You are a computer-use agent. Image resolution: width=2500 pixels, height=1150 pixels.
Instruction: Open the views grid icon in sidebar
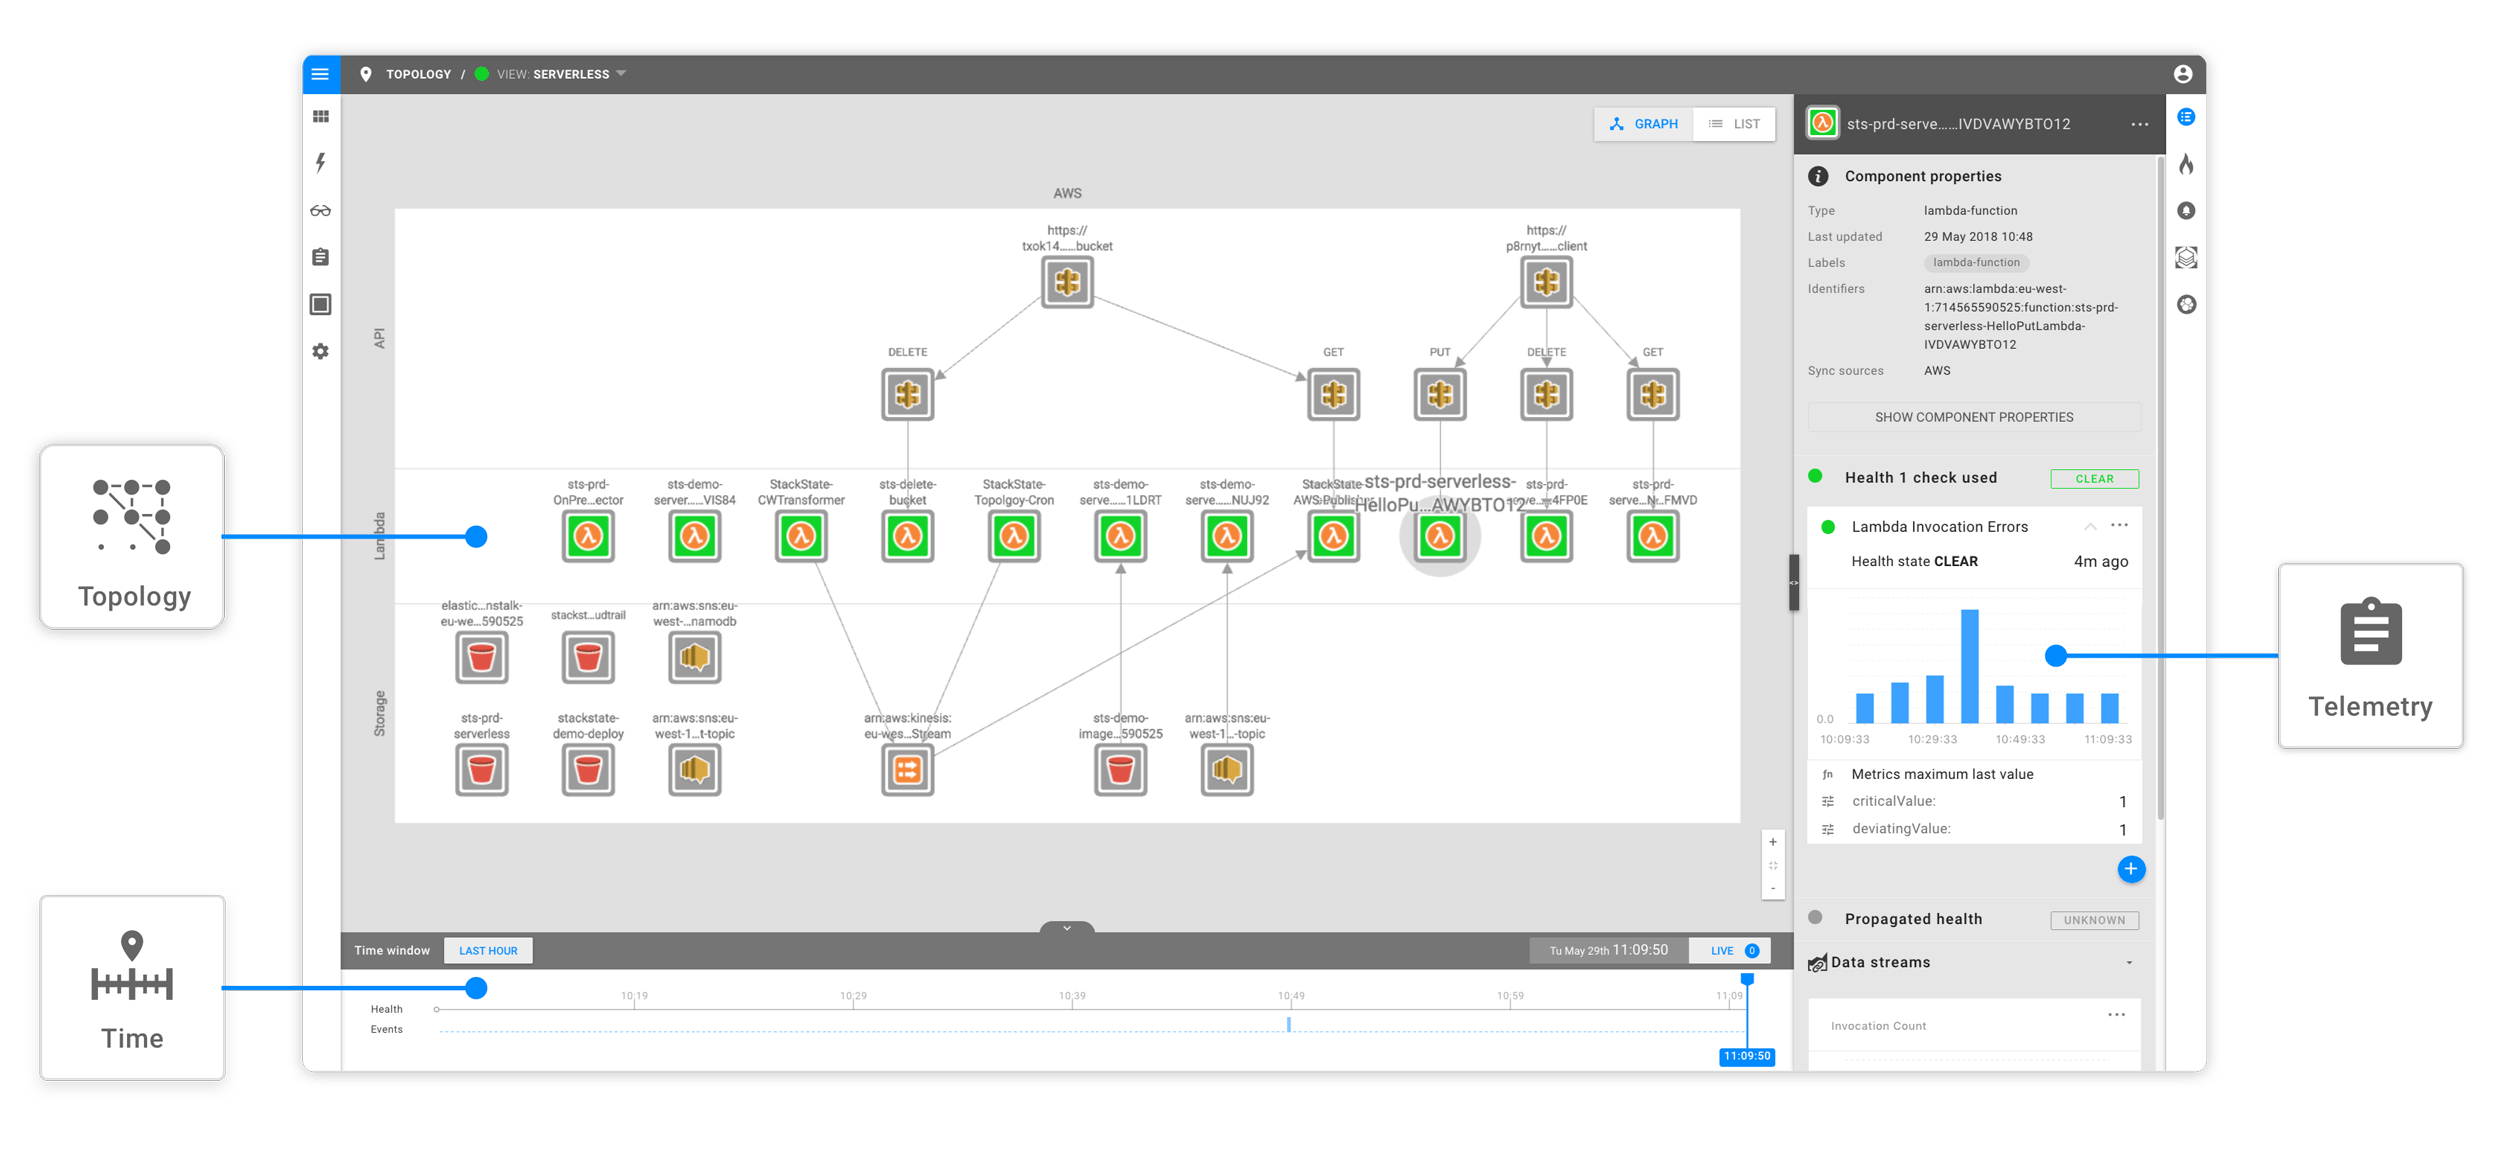click(x=320, y=117)
